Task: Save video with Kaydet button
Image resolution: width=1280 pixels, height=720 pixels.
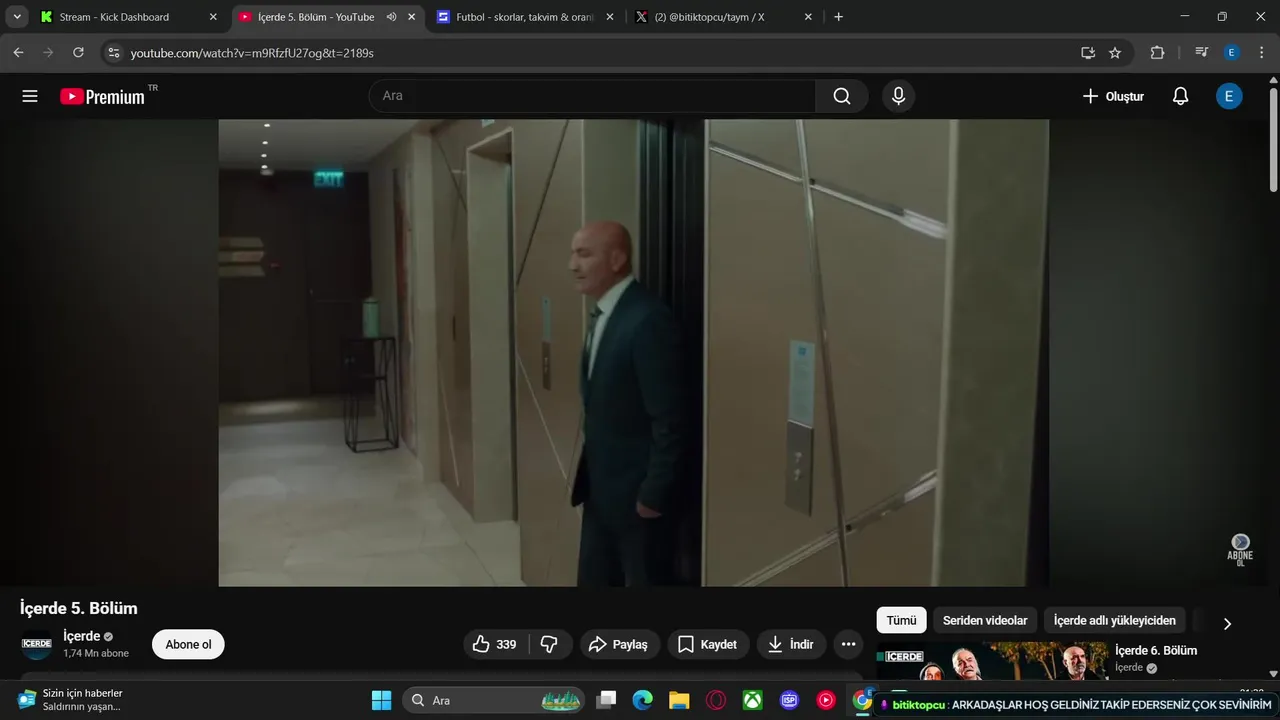Action: (x=707, y=644)
